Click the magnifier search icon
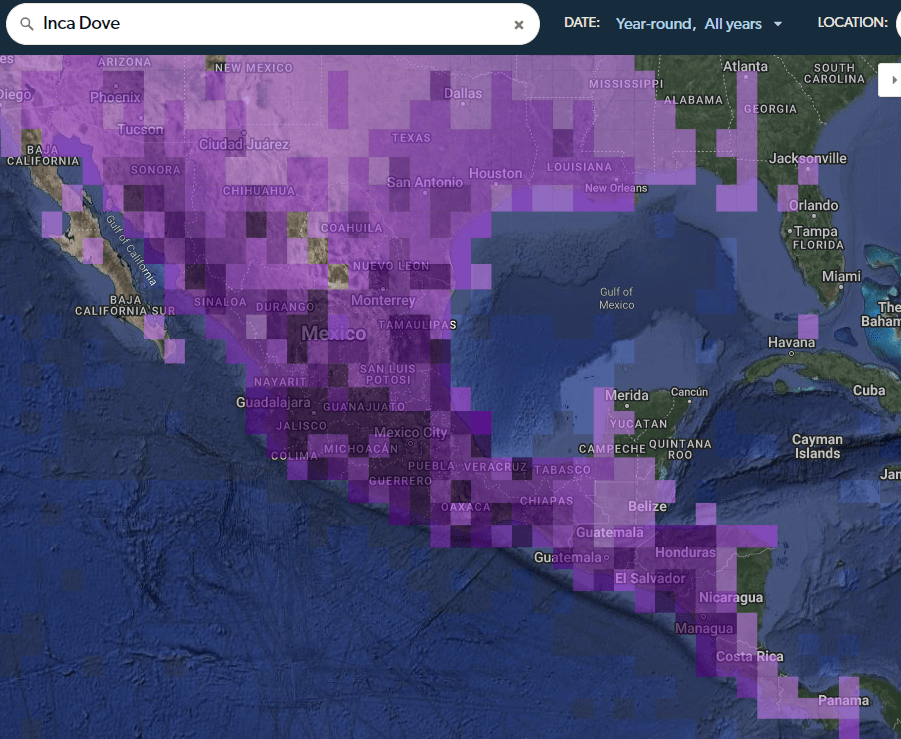 [26, 24]
